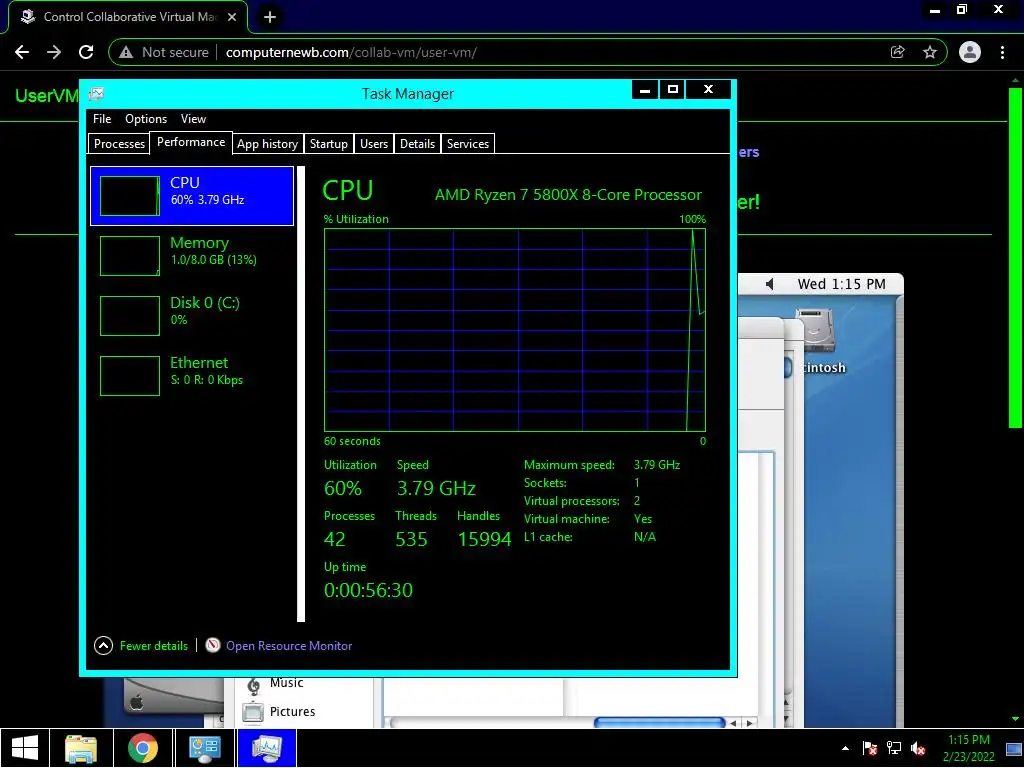Image resolution: width=1024 pixels, height=768 pixels.
Task: Show hidden tray icons arrow
Action: pos(846,748)
